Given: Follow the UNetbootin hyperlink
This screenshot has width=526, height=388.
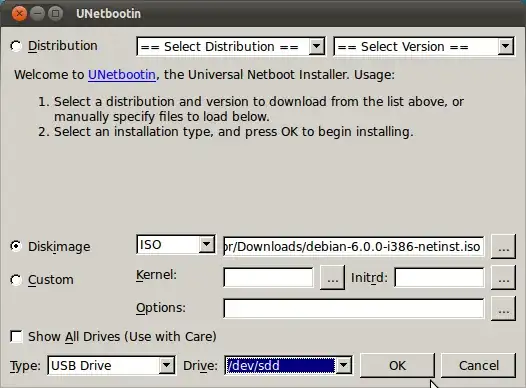Looking at the screenshot, I should [x=122, y=75].
